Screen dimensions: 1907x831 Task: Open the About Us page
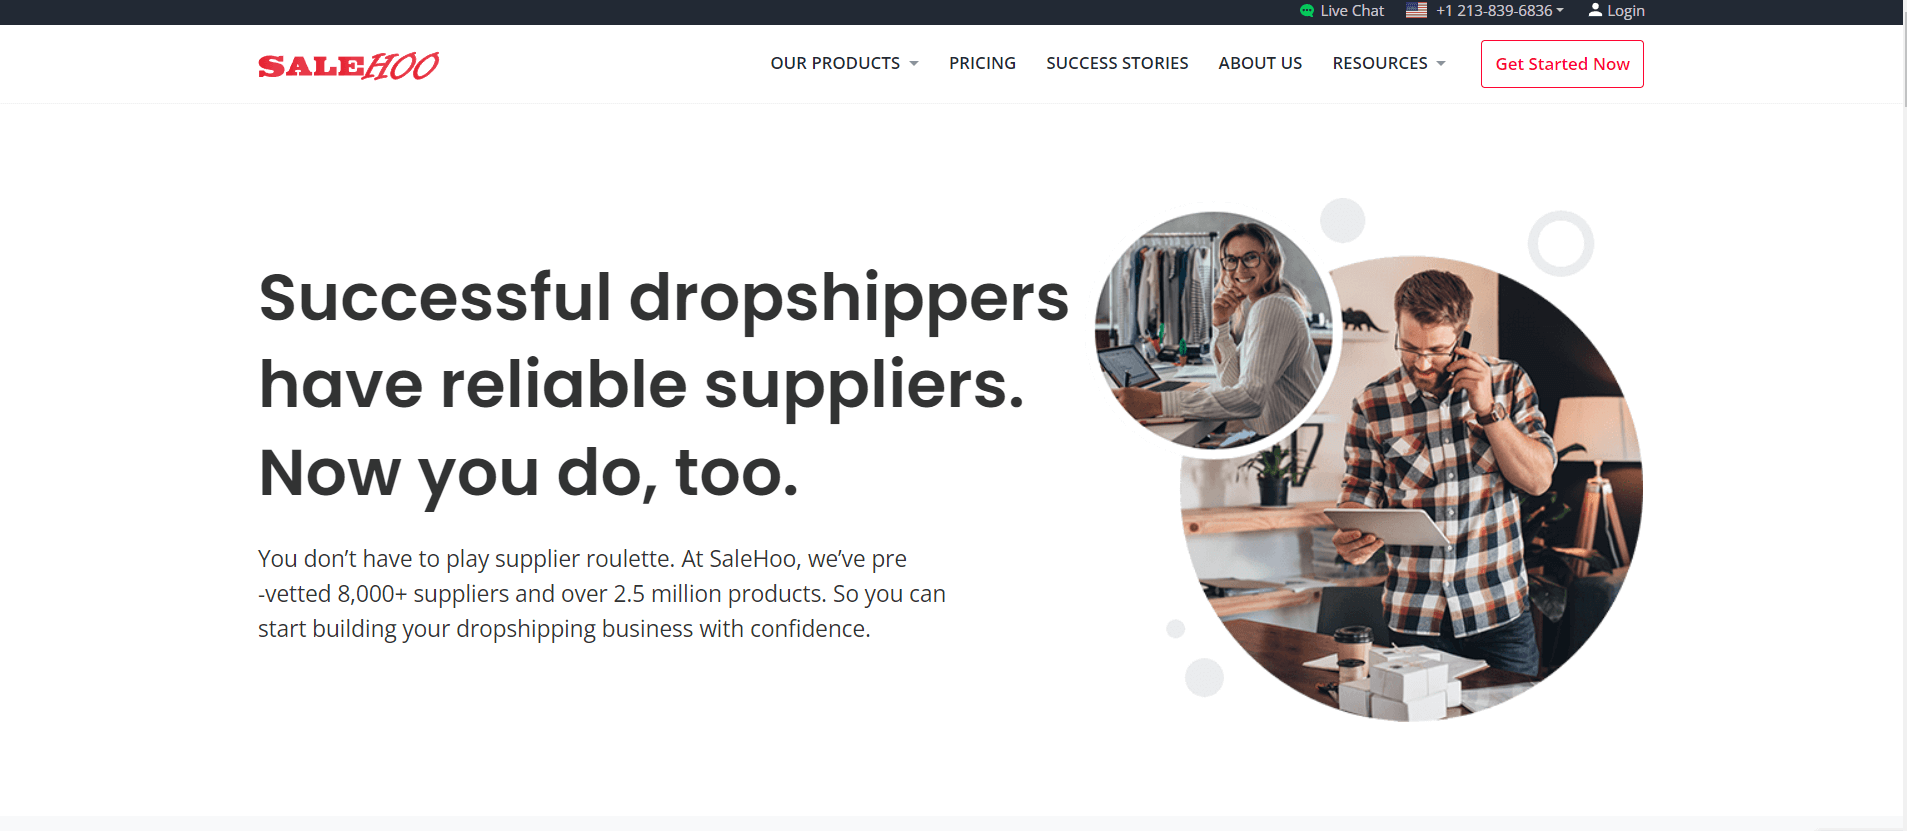coord(1260,63)
